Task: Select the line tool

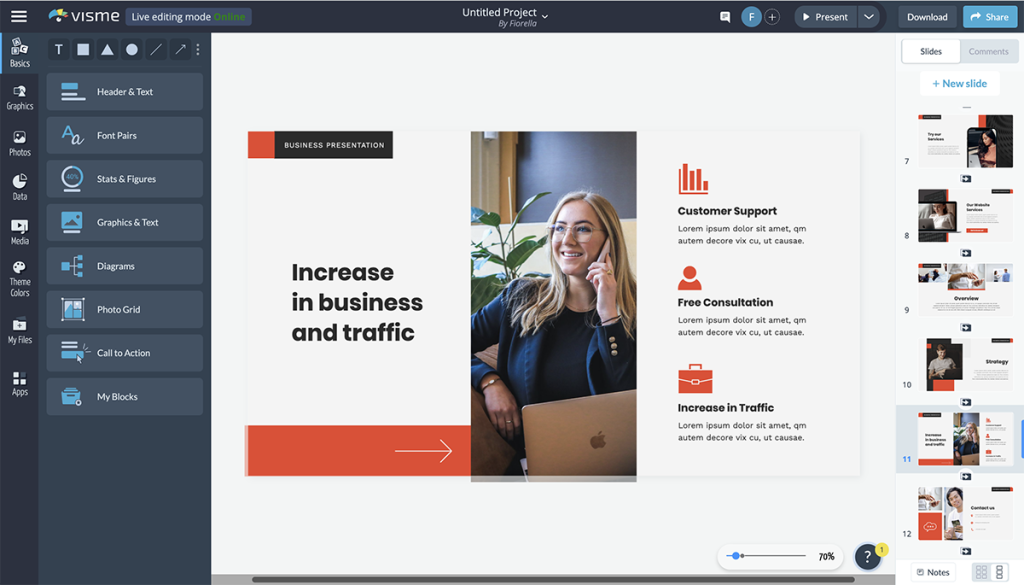Action: point(156,49)
